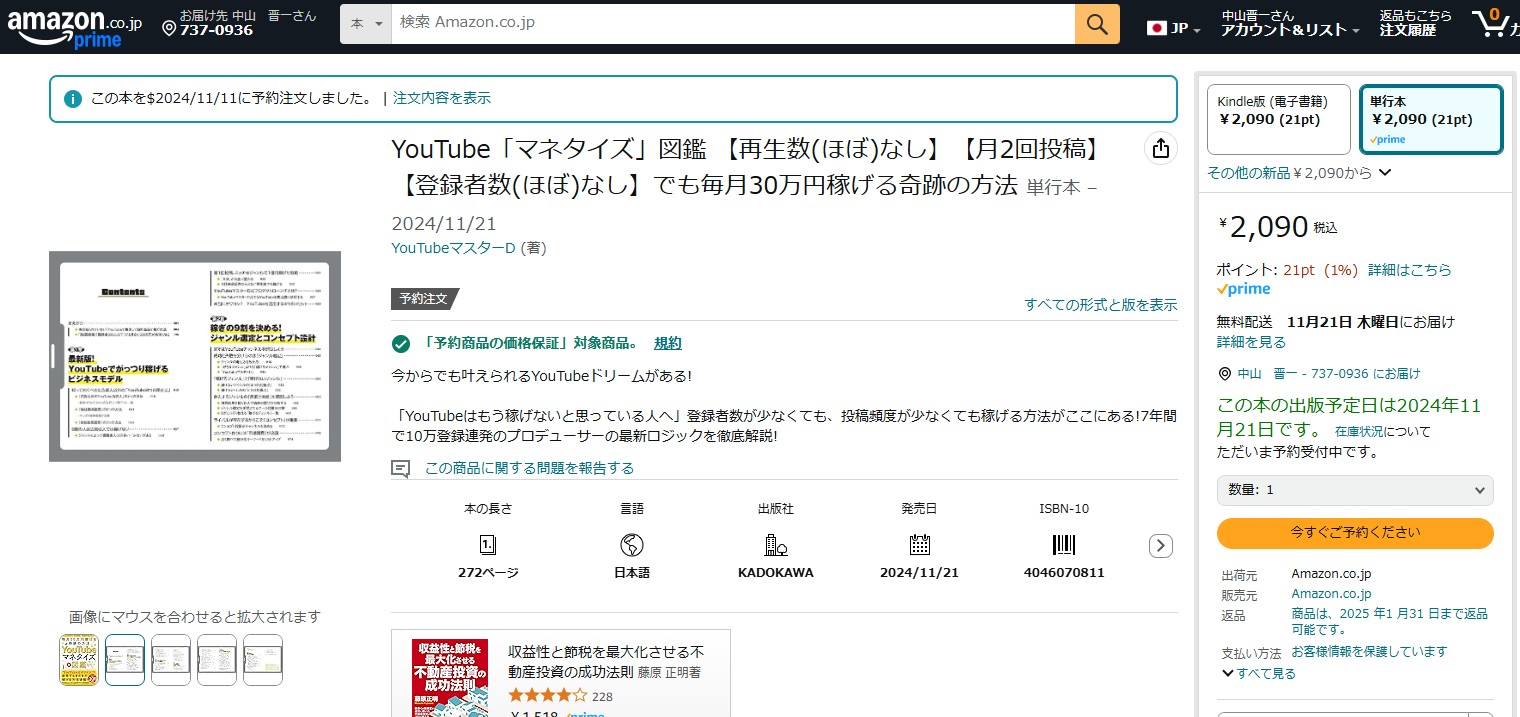The image size is (1520, 717).
Task: Open the JP language dropdown
Action: point(1174,28)
